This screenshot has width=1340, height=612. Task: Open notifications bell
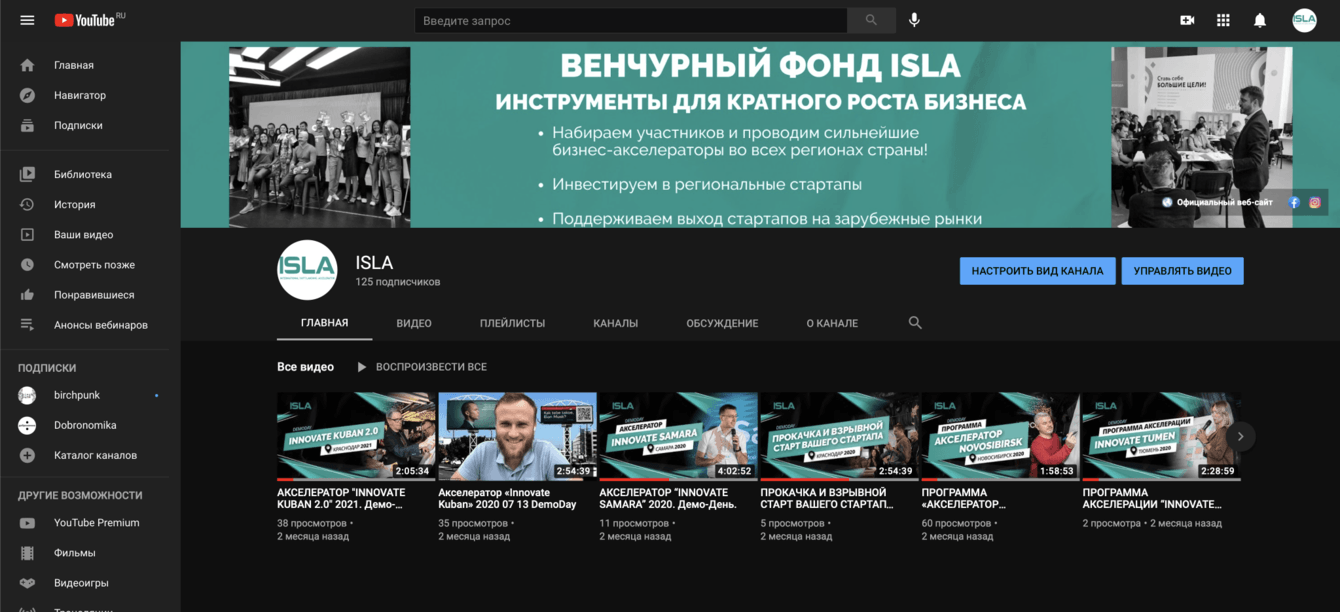[1260, 20]
